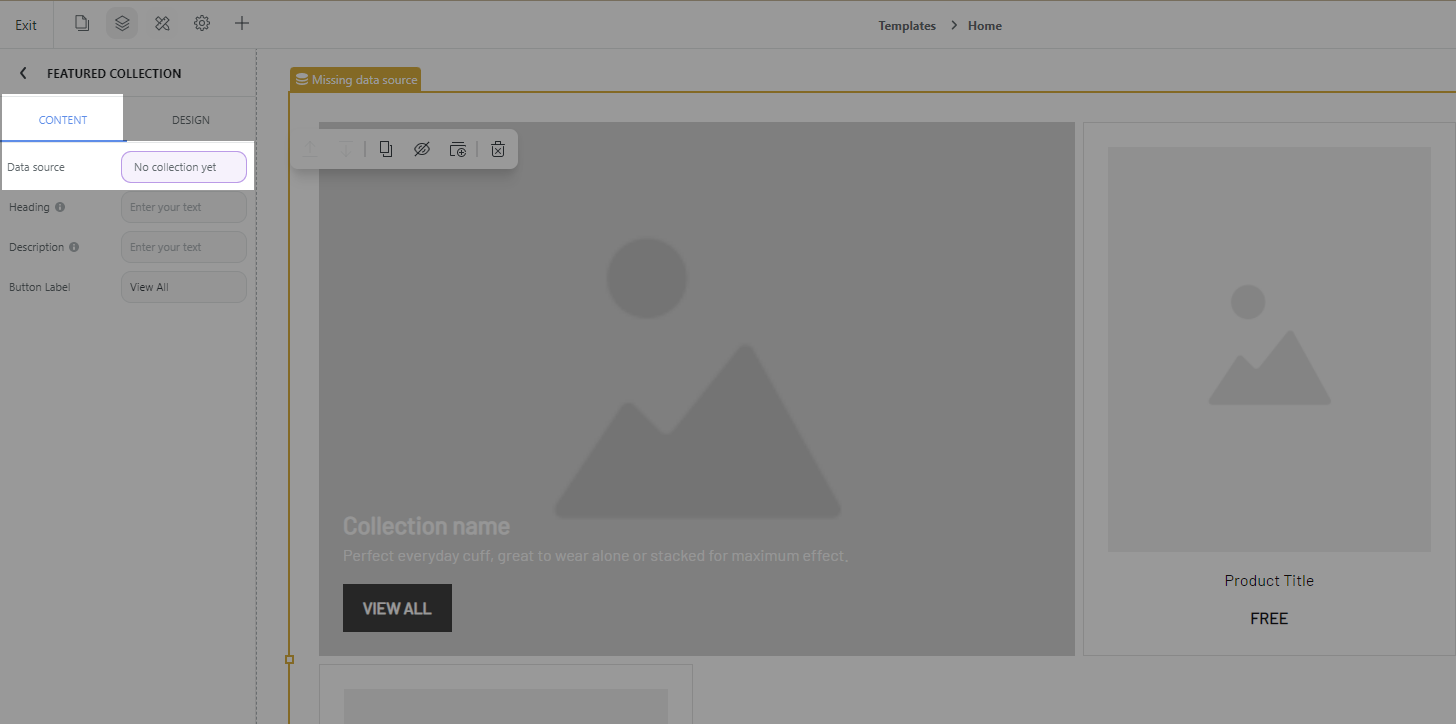Click the Exit button

[x=26, y=25]
